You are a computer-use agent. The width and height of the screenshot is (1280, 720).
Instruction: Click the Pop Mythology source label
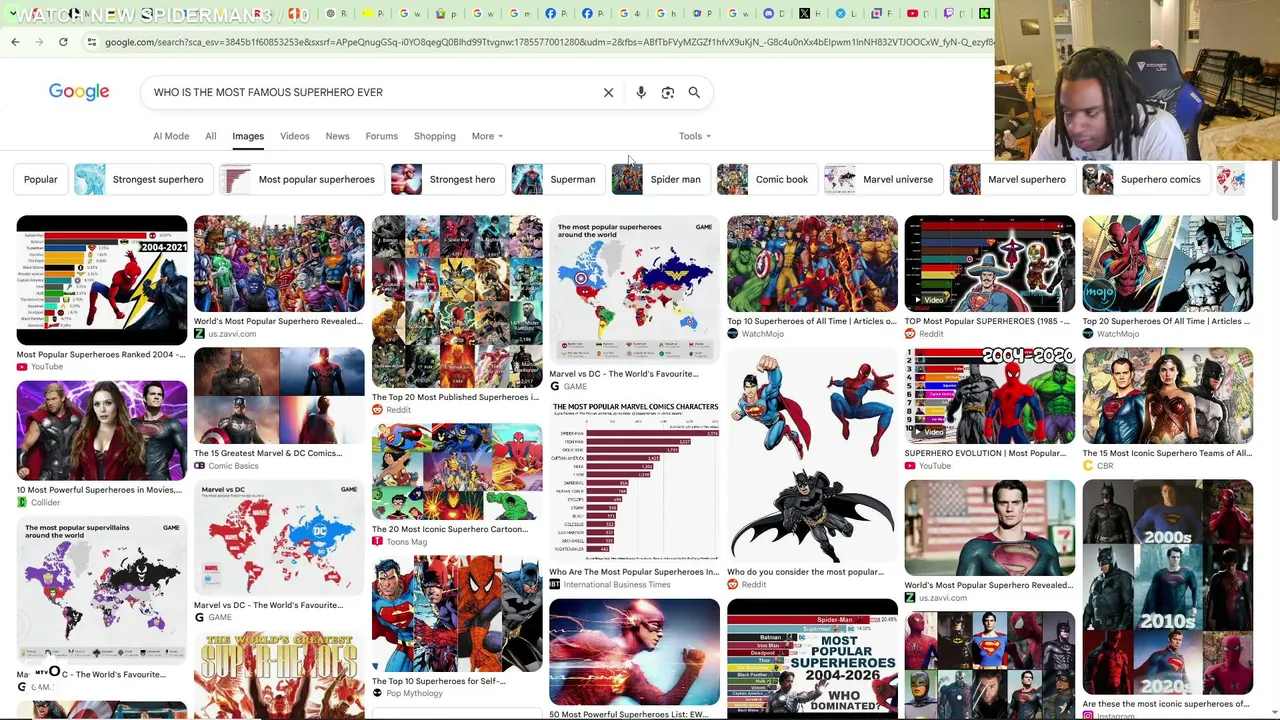(x=407, y=694)
